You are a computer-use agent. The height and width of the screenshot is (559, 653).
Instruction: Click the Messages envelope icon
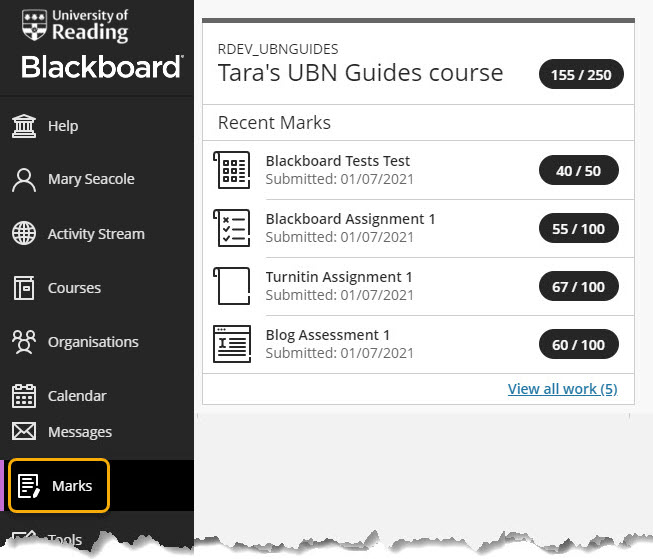24,432
